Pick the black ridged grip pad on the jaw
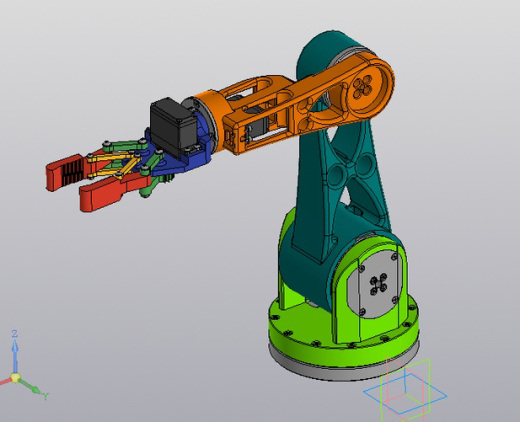The width and height of the screenshot is (520, 422). [72, 171]
